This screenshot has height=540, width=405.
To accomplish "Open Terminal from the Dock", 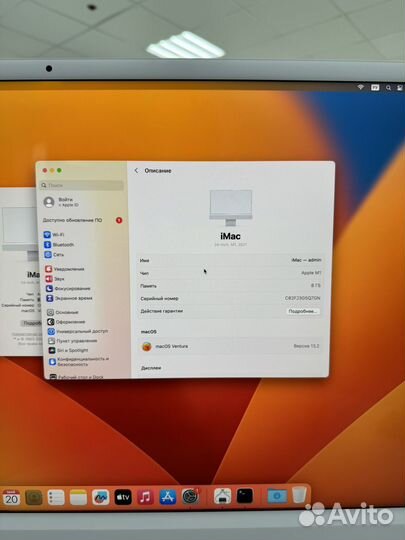I will pos(245,496).
